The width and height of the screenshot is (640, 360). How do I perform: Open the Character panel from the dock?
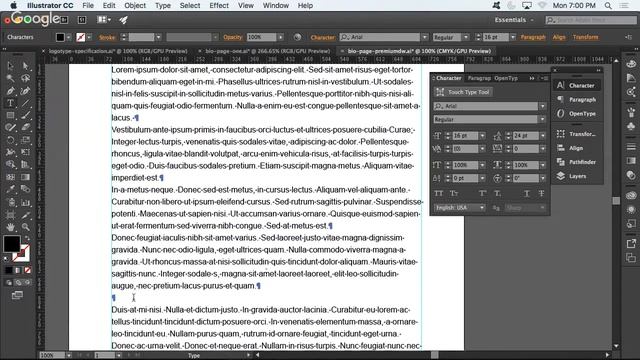click(x=576, y=85)
